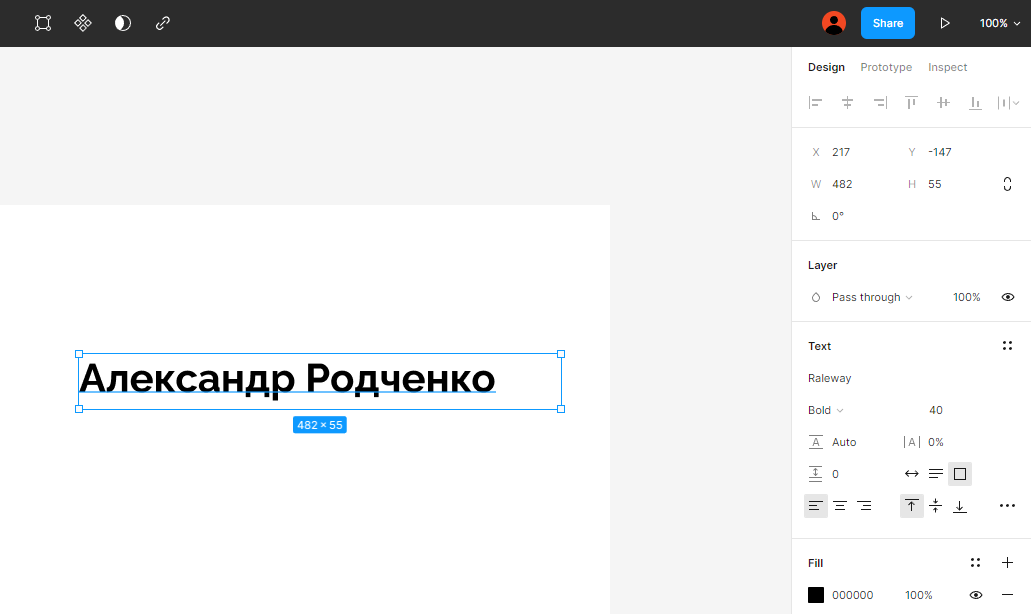Click the link icon in the toolbar
Image resolution: width=1031 pixels, height=614 pixels.
pos(162,23)
